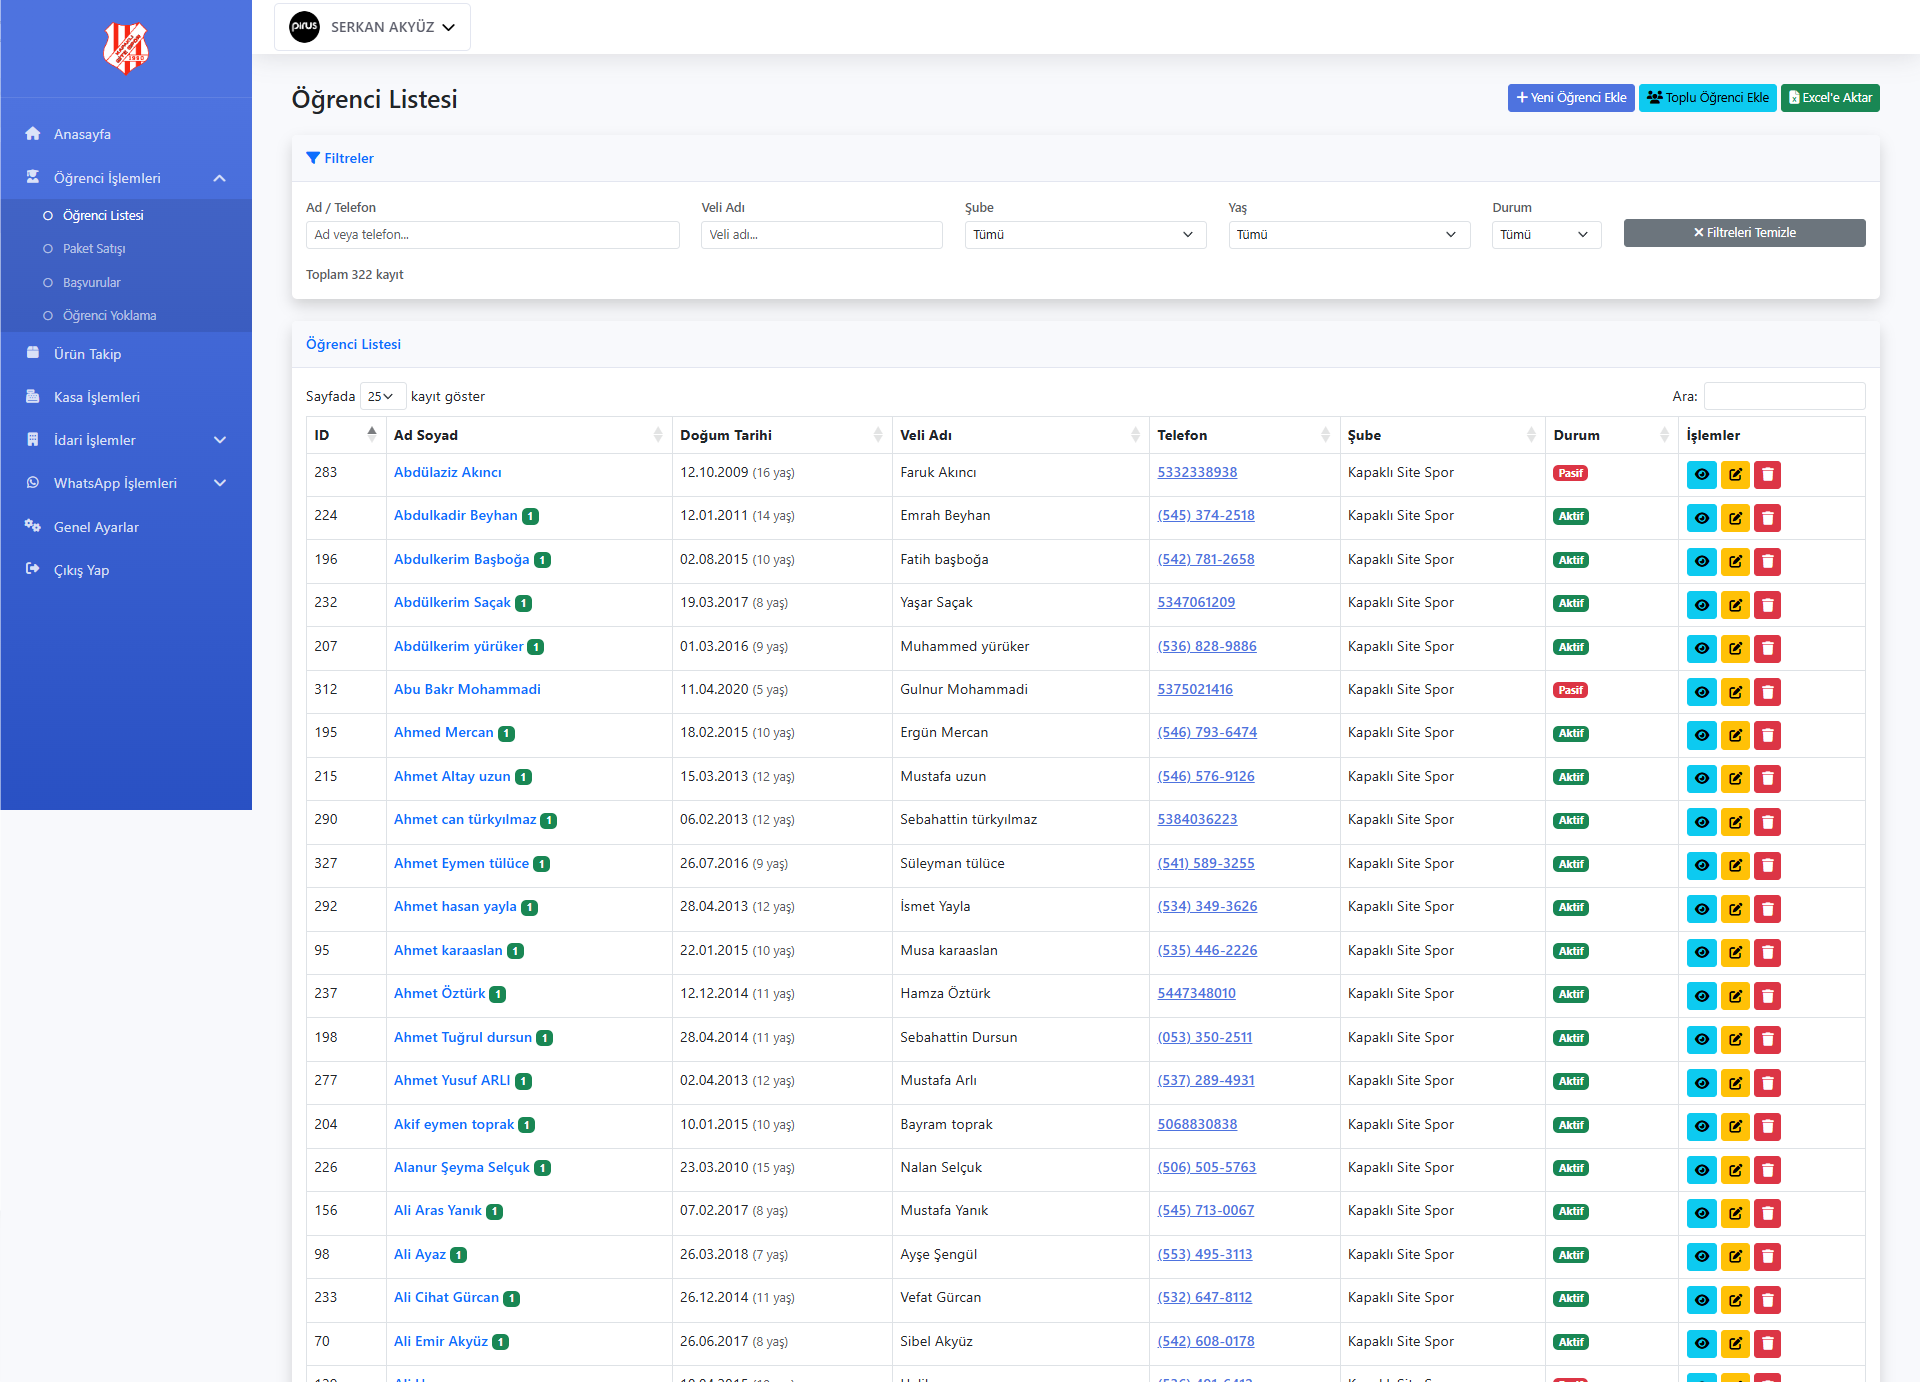The width and height of the screenshot is (1921, 1382).
Task: Click the Excel'e Aktar button
Action: point(1829,98)
